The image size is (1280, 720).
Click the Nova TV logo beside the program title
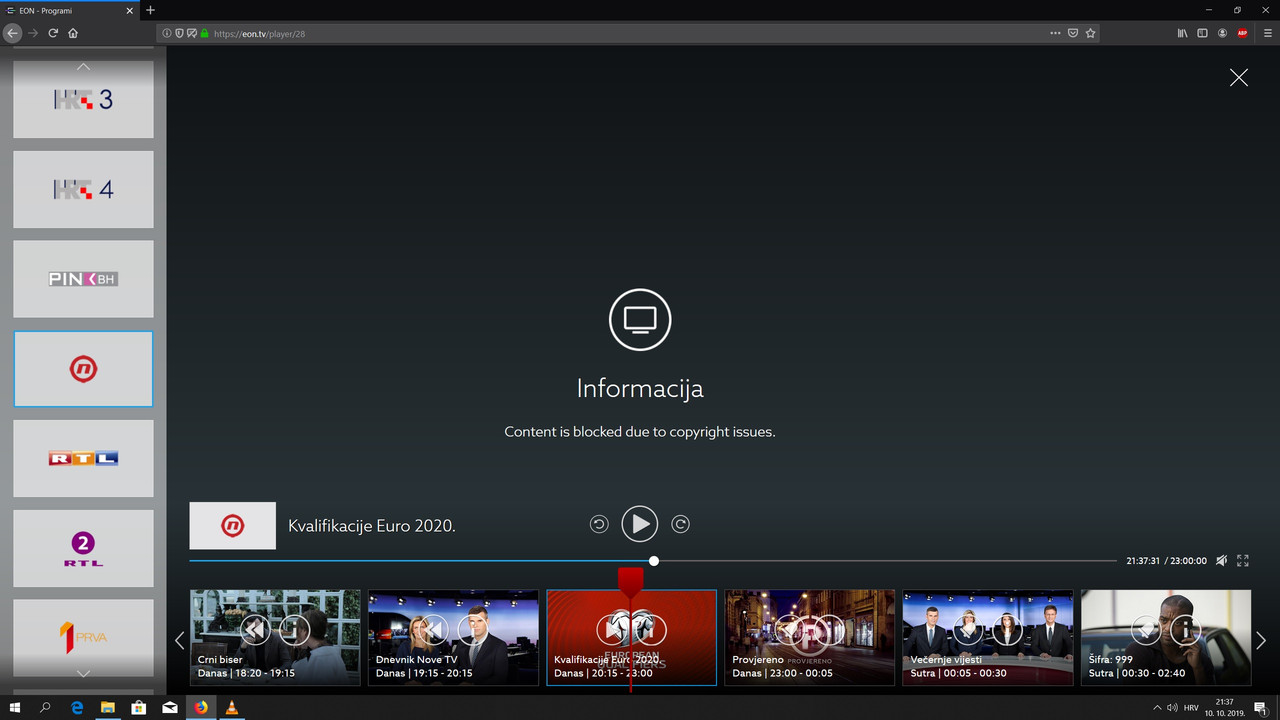(x=233, y=525)
